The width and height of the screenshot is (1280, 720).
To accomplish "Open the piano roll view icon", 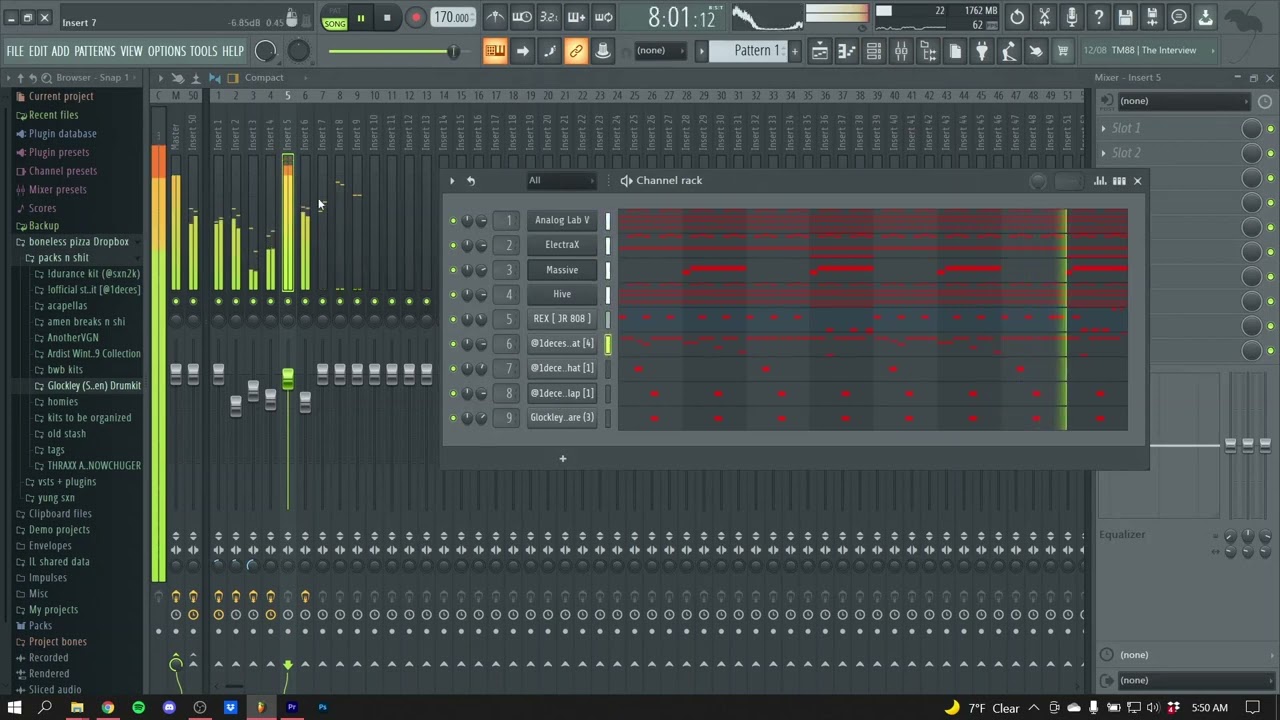I will [847, 51].
